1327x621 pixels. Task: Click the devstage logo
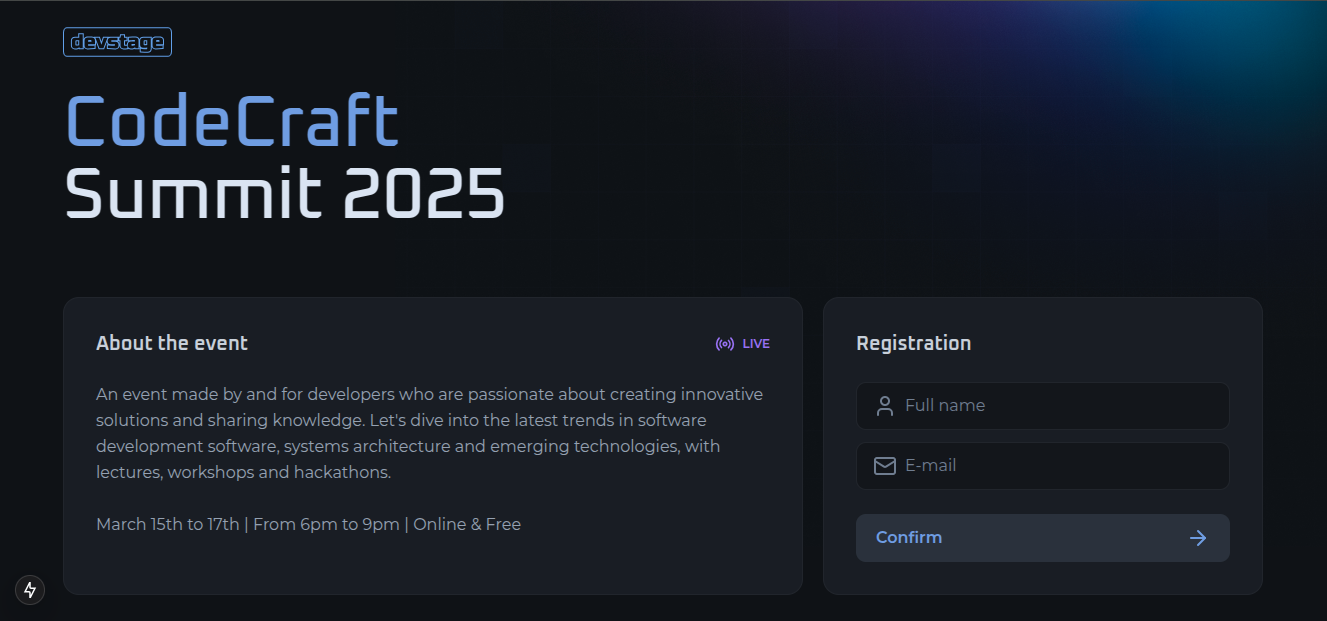coord(117,42)
